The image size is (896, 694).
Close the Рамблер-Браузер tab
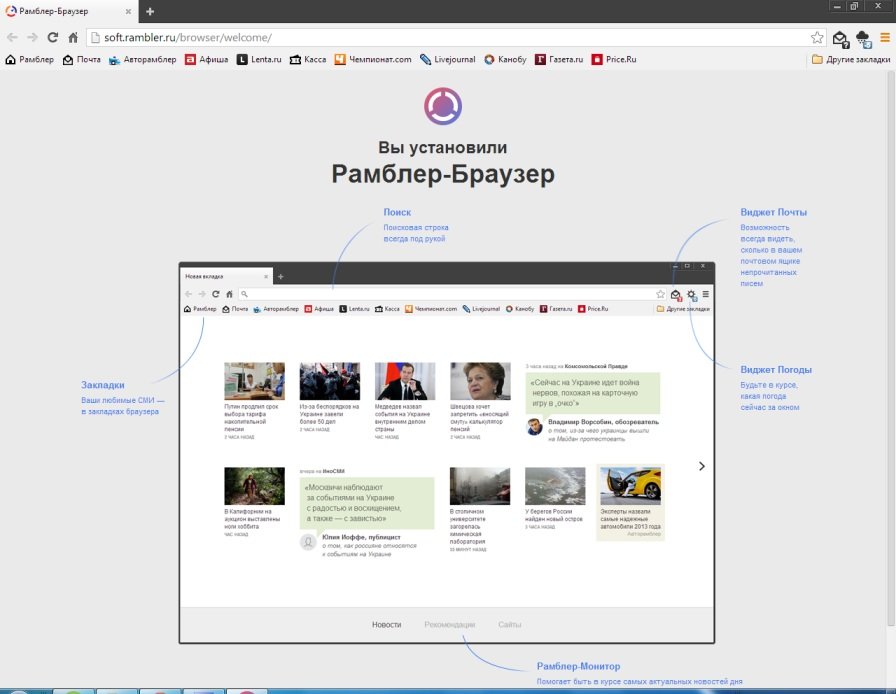coord(128,11)
